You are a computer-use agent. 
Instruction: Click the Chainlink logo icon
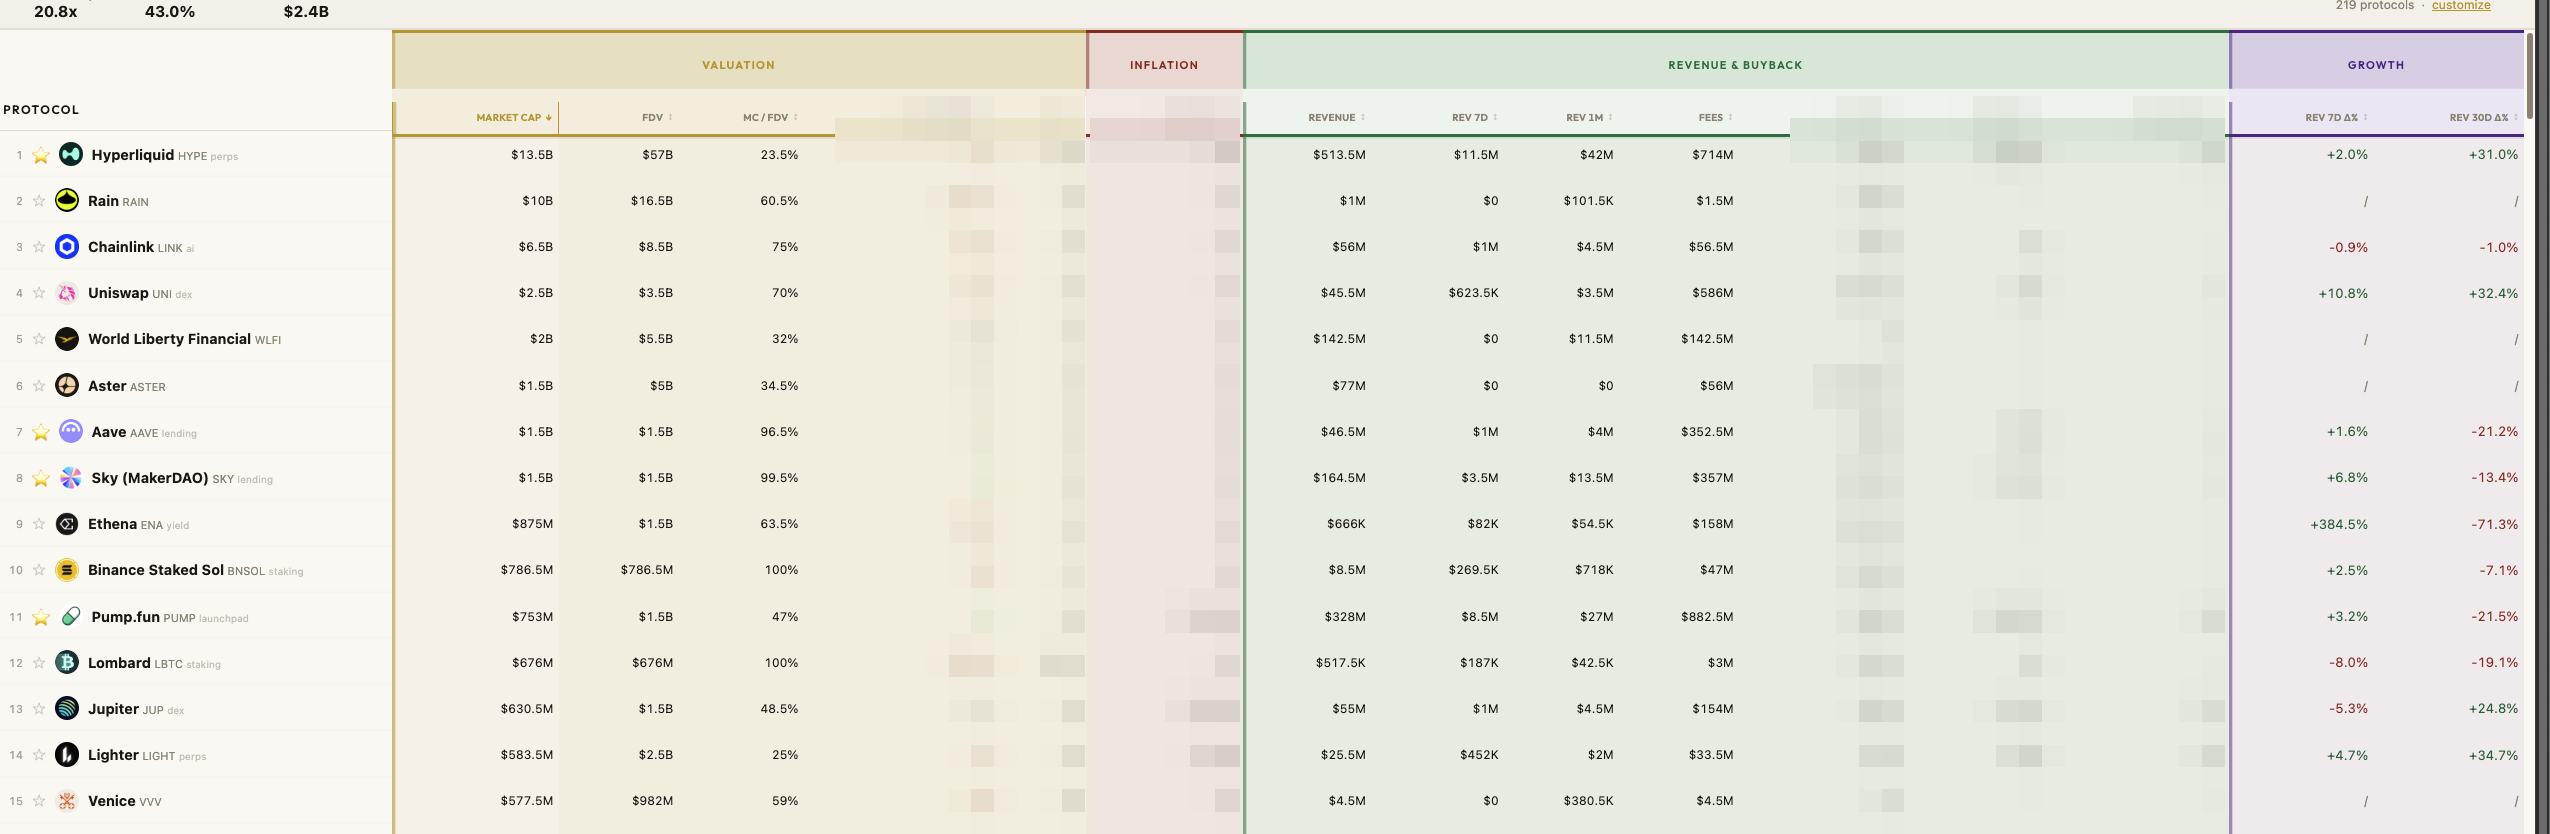[67, 246]
